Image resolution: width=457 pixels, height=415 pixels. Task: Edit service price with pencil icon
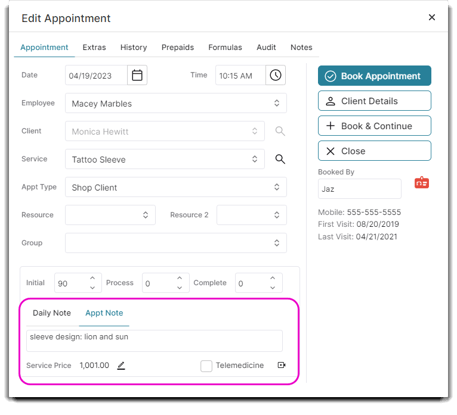pyautogui.click(x=121, y=366)
